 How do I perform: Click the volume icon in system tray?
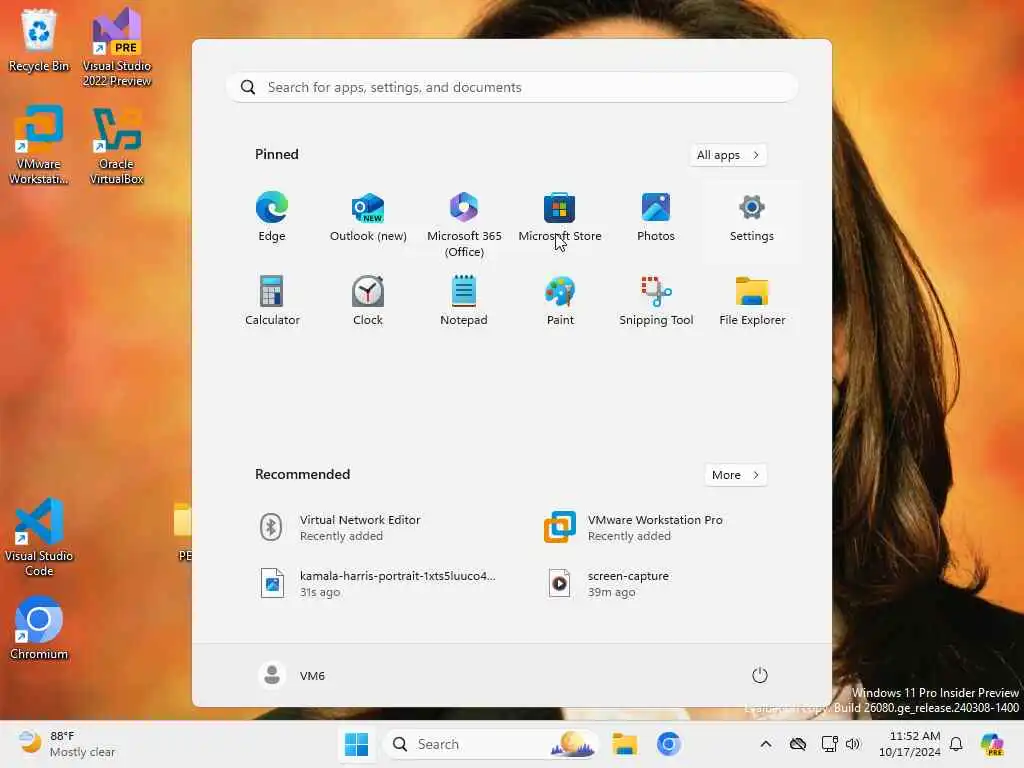853,744
